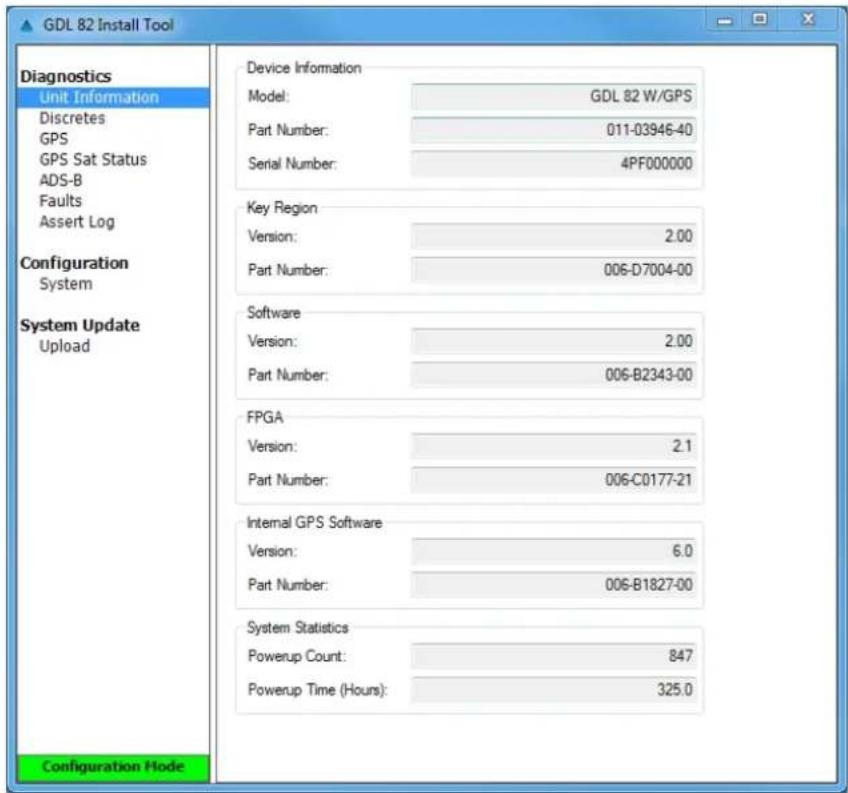Click the FPGA group label
Screen dimensions: 848x793
pyautogui.click(x=264, y=418)
